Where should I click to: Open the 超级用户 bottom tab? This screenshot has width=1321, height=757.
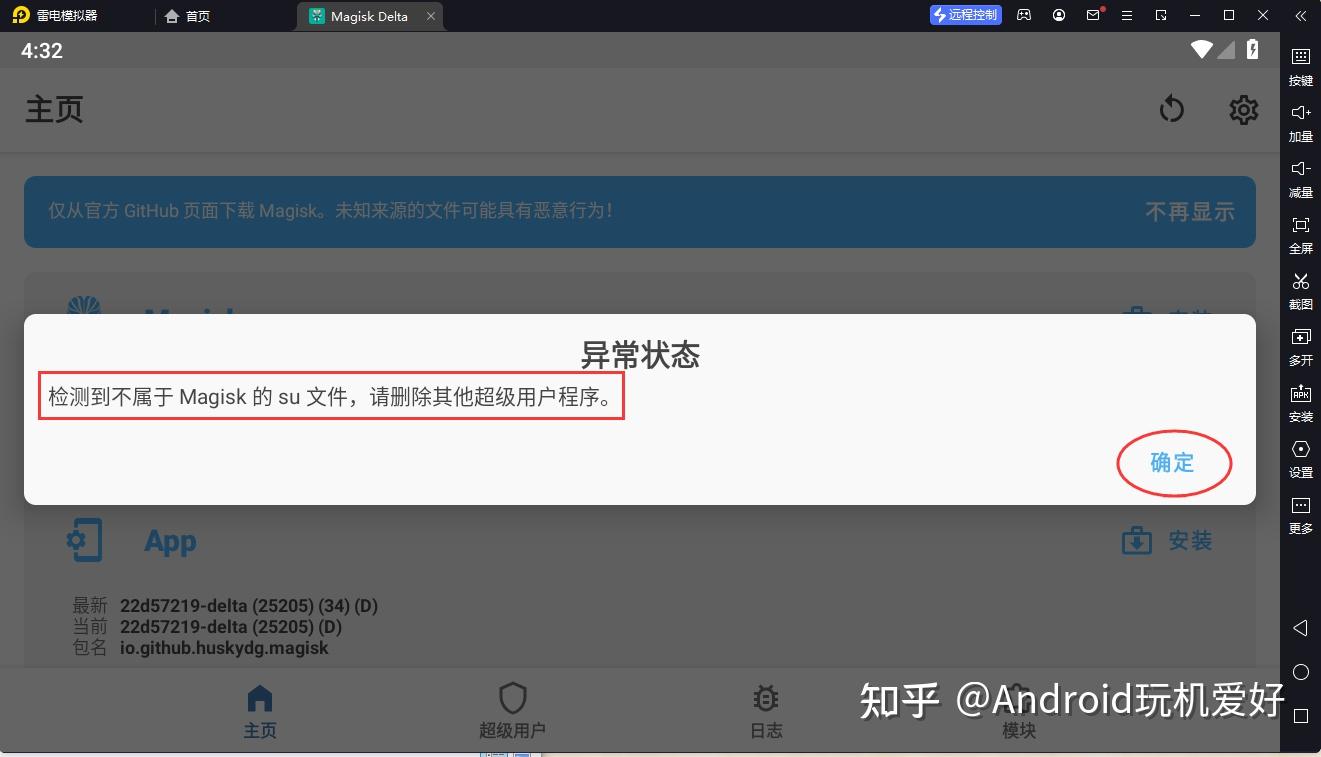[x=512, y=711]
